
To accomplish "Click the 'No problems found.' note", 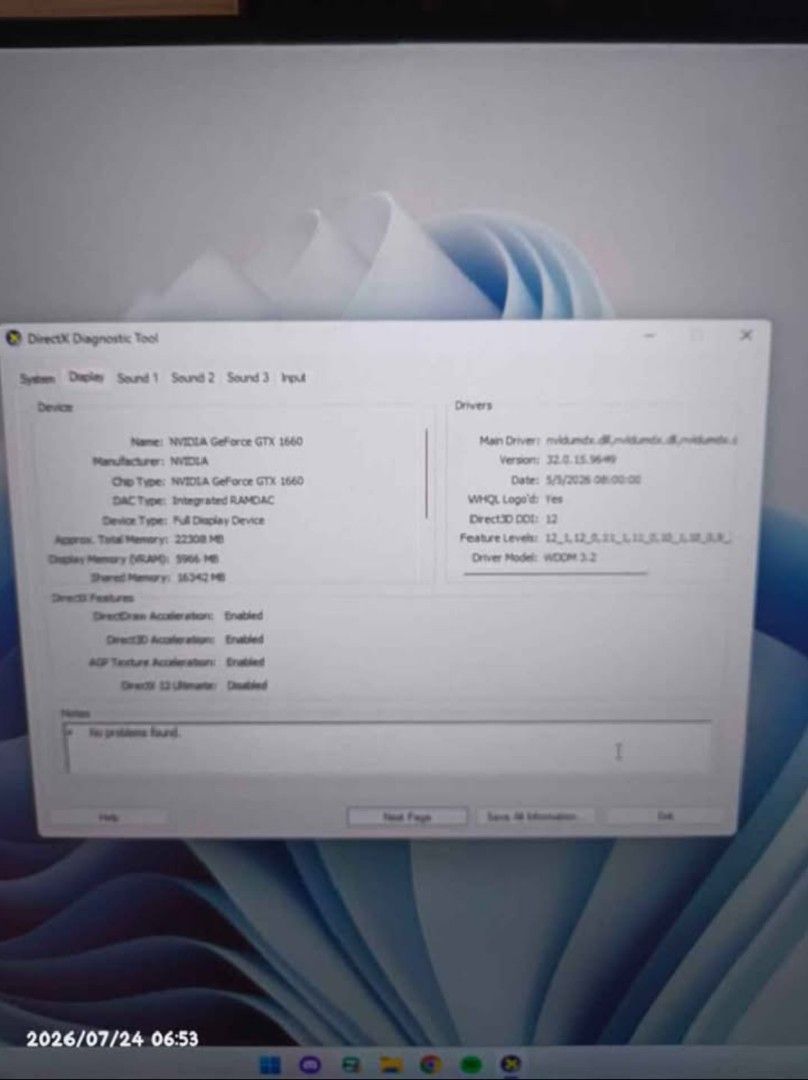I will click(x=134, y=732).
